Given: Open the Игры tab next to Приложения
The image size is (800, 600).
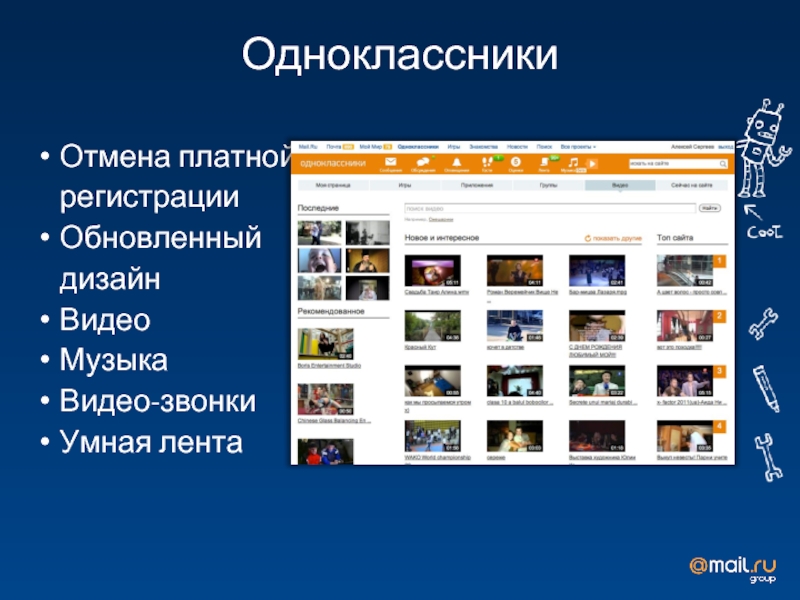Looking at the screenshot, I should [405, 185].
